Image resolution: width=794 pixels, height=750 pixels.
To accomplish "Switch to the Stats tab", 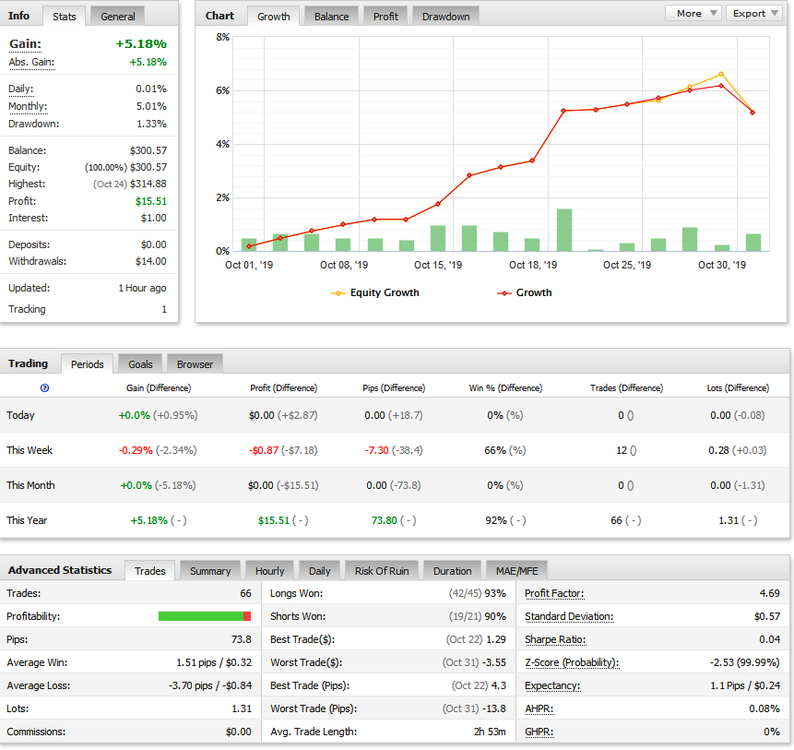I will 64,17.
